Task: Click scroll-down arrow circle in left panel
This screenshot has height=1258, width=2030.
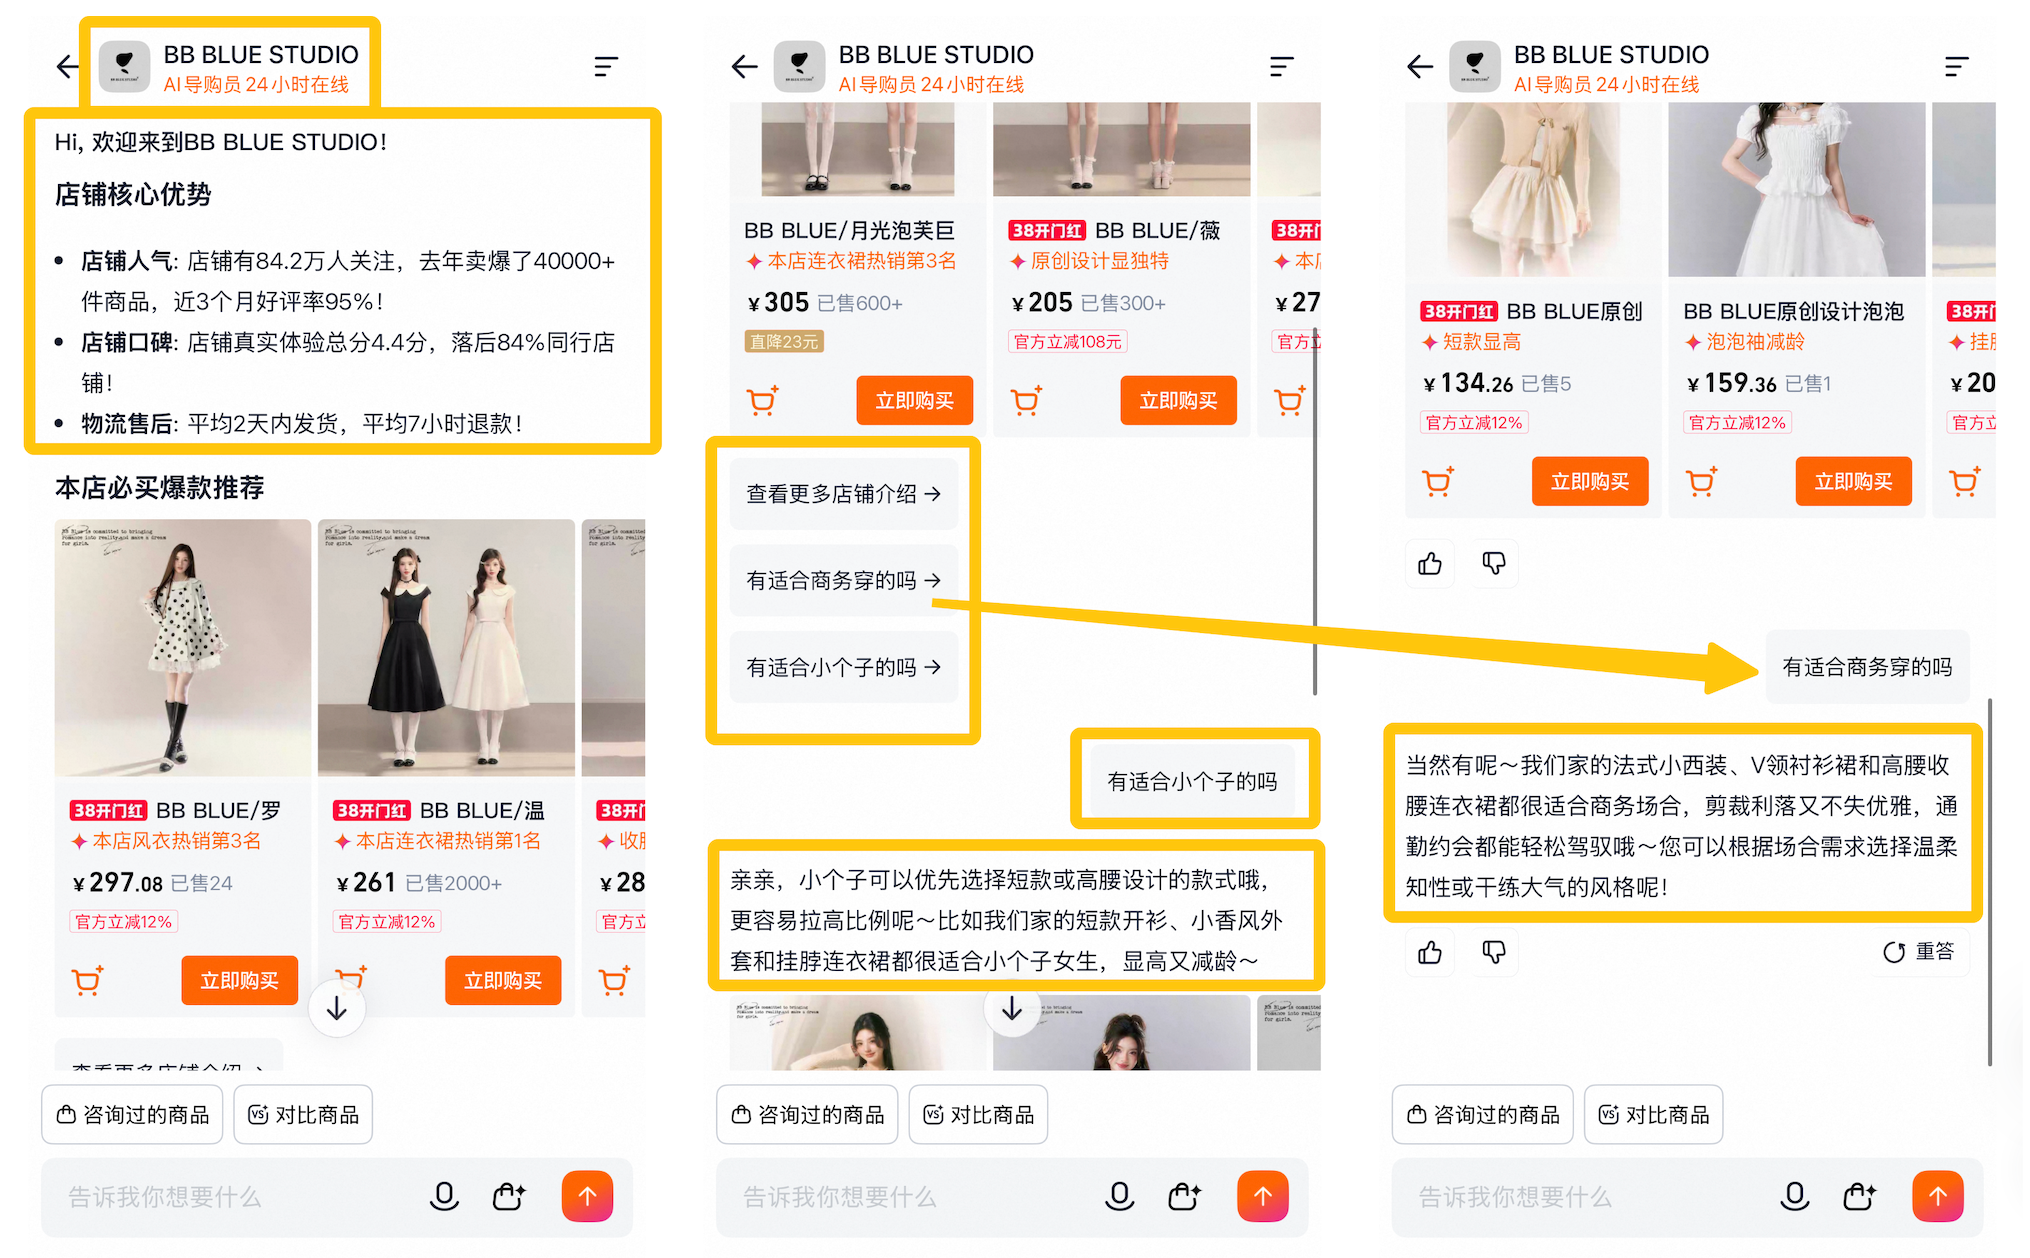Action: pyautogui.click(x=336, y=1008)
